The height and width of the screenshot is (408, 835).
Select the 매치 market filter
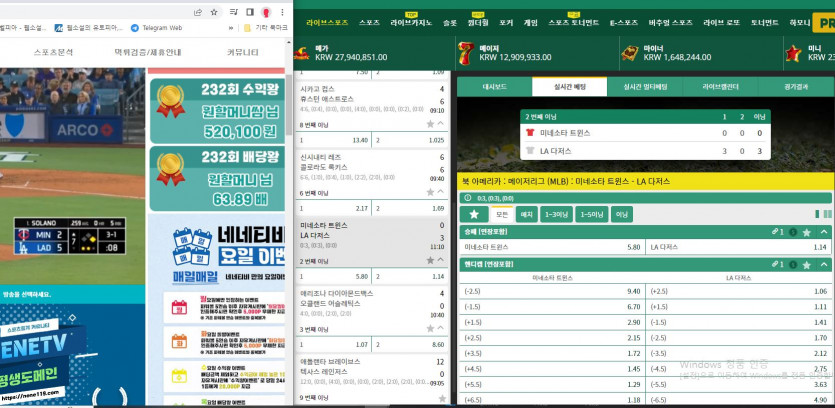point(527,214)
